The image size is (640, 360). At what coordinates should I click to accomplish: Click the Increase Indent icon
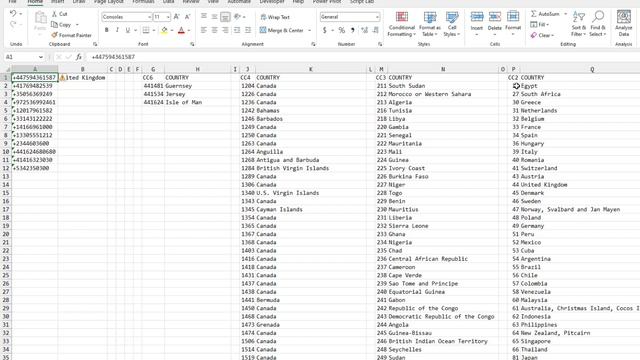click(x=248, y=30)
